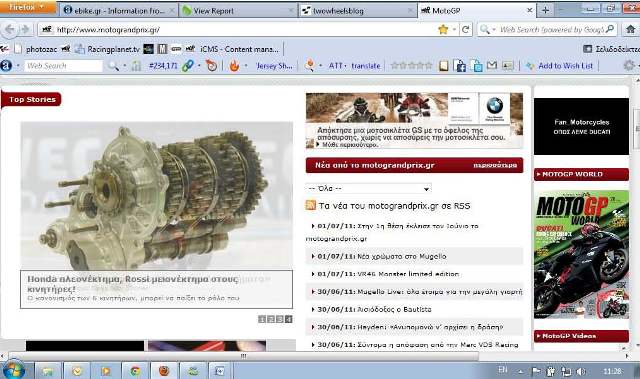Open Firefox from the Windows taskbar
640x379 pixels.
pyautogui.click(x=164, y=371)
